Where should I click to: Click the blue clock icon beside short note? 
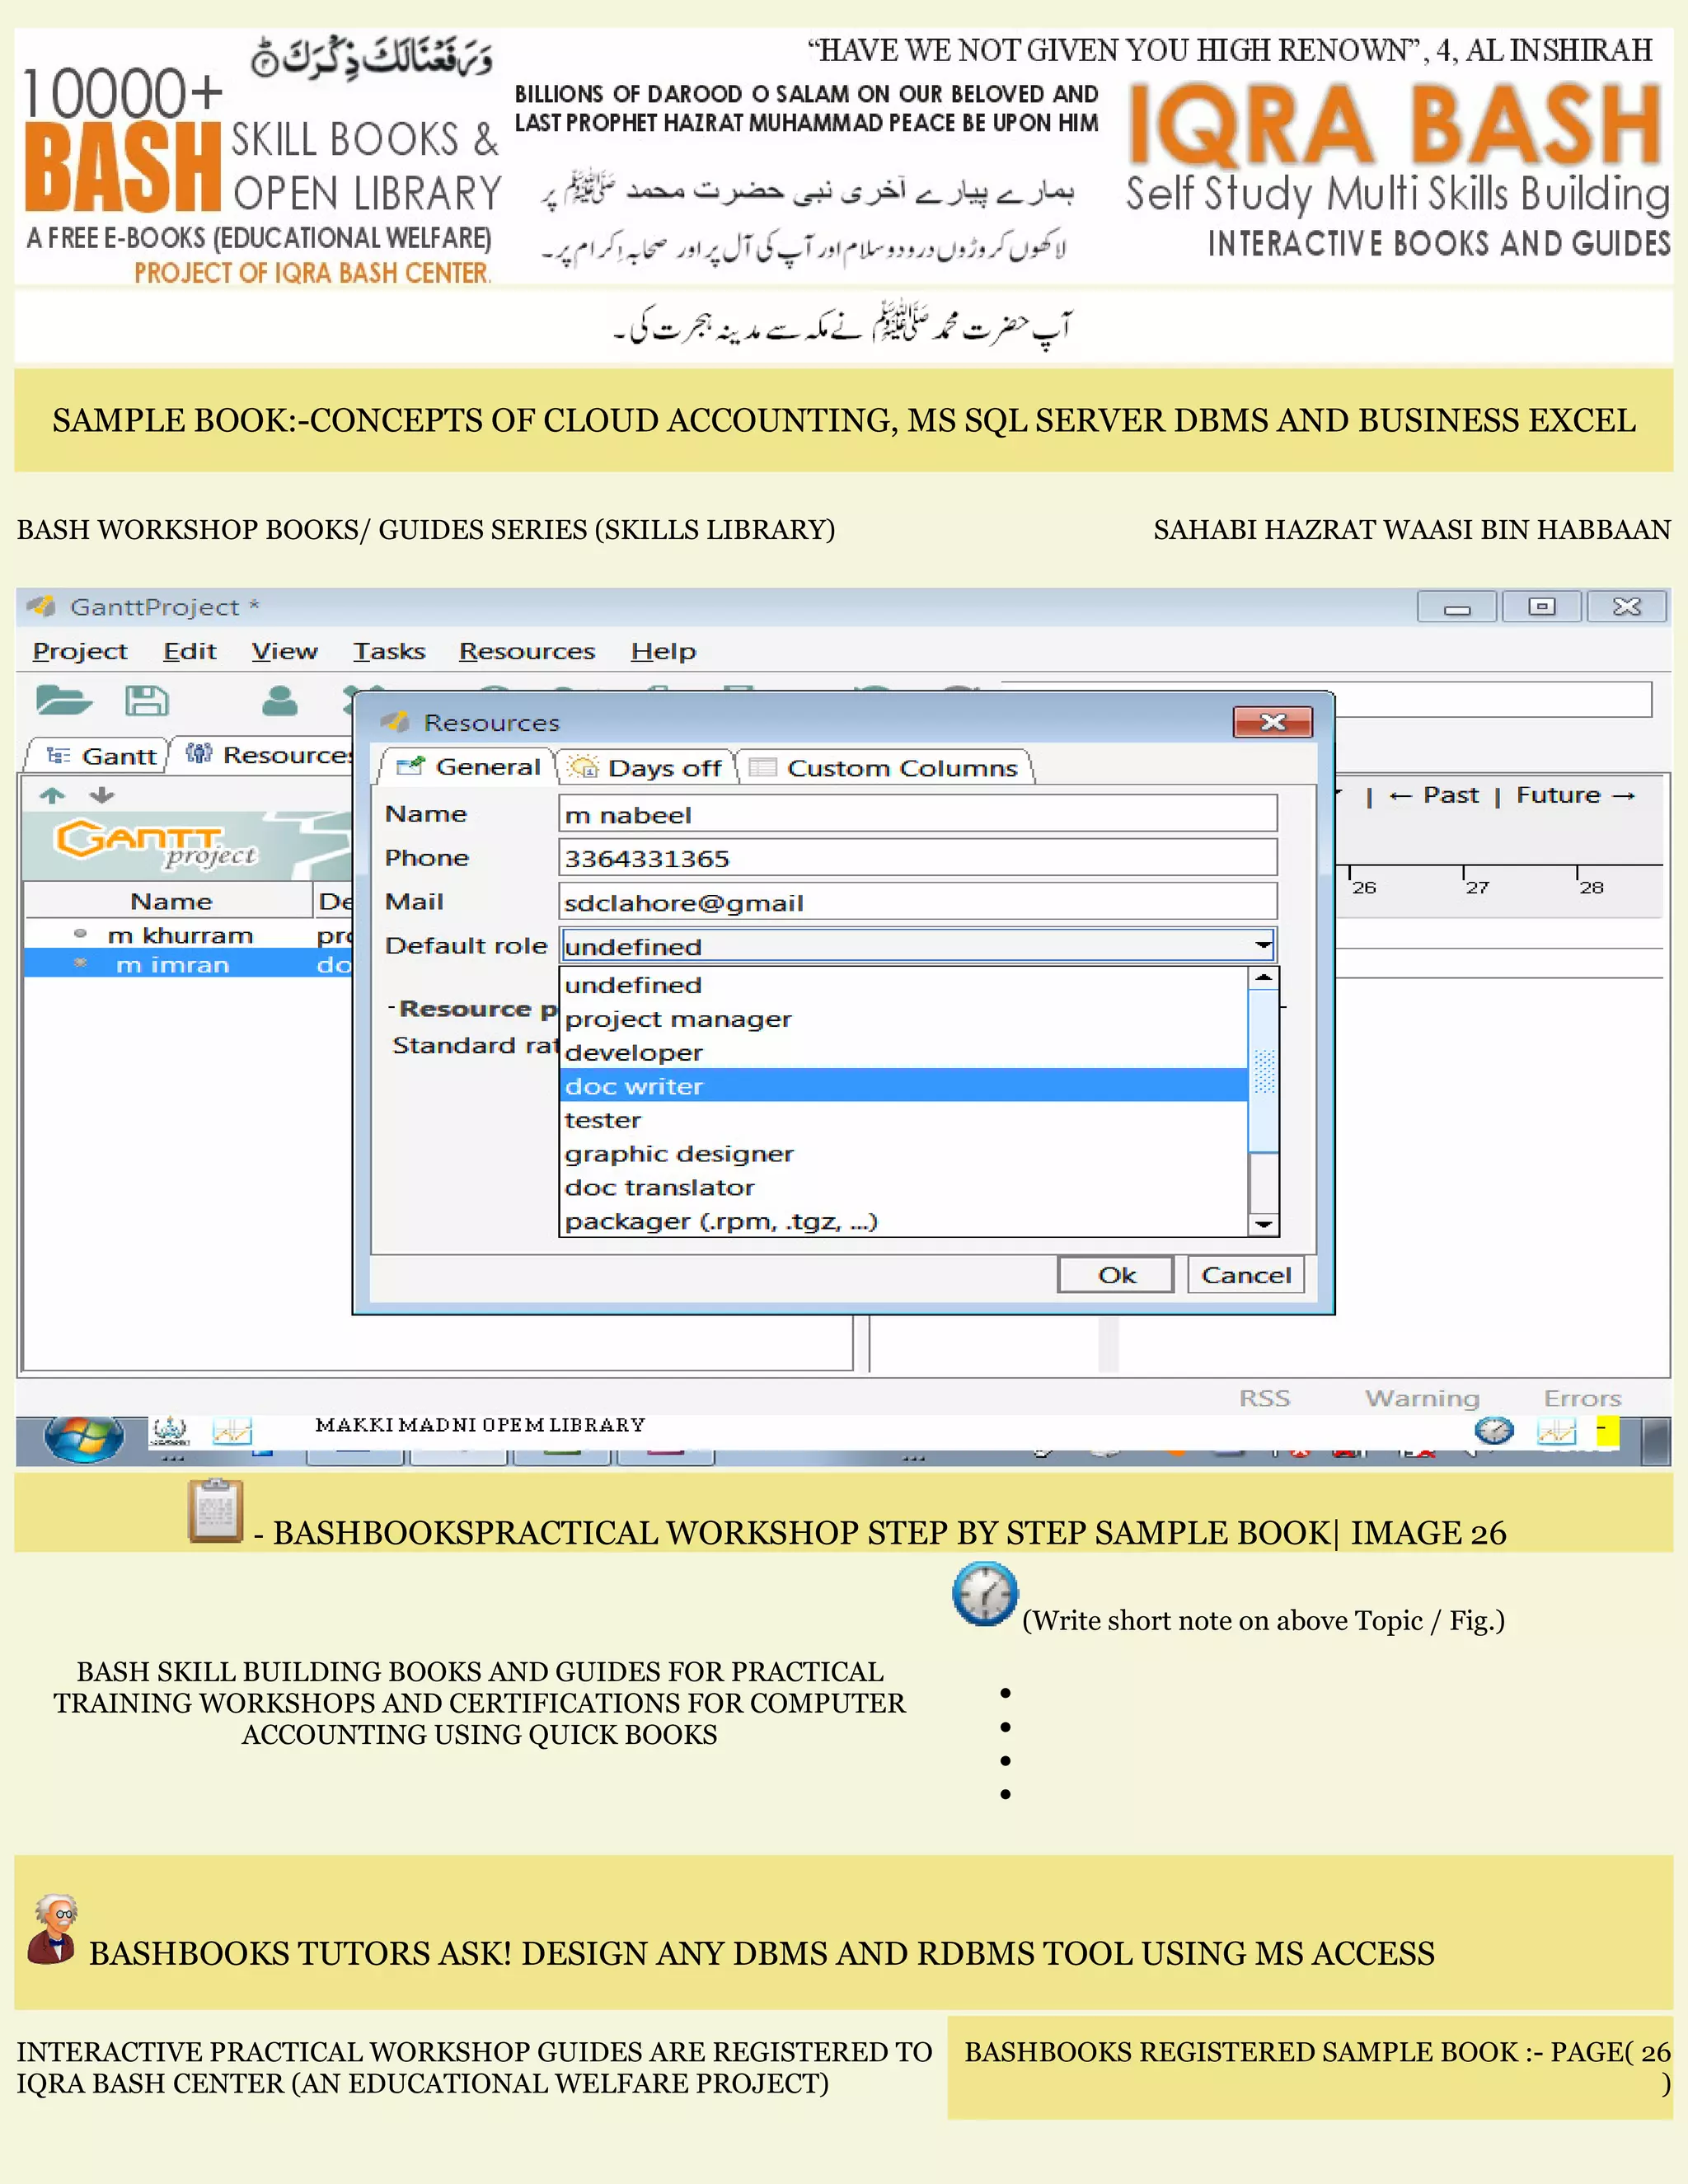985,1594
